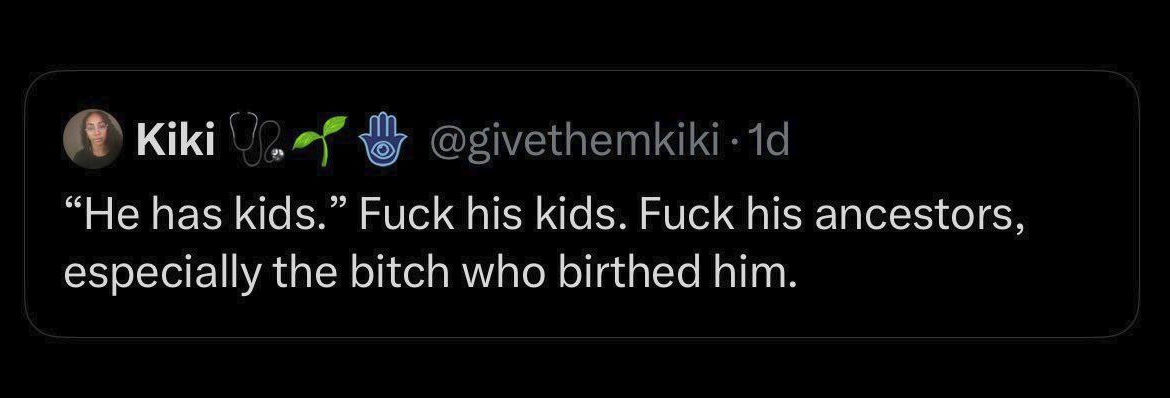1170x398 pixels.
Task: Click the green seedling emoji
Action: [319, 139]
